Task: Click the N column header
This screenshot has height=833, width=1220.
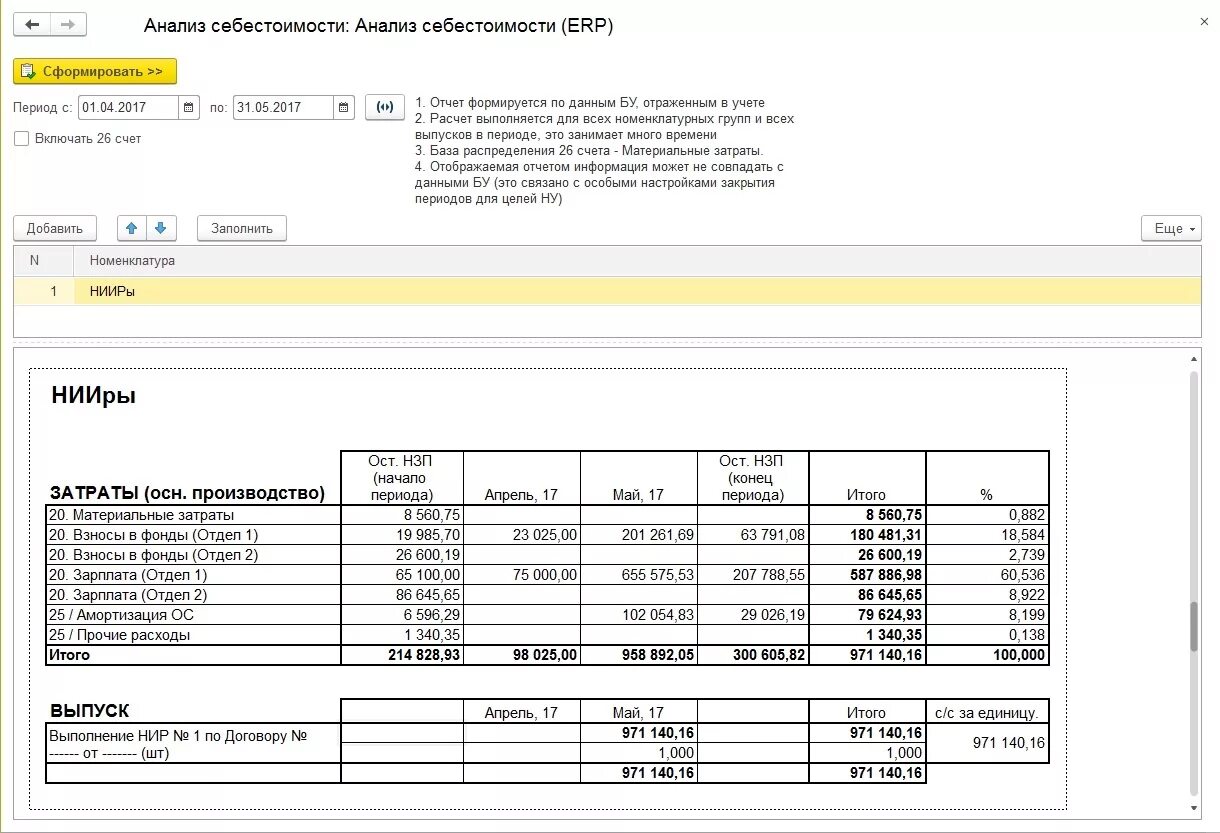Action: [44, 261]
